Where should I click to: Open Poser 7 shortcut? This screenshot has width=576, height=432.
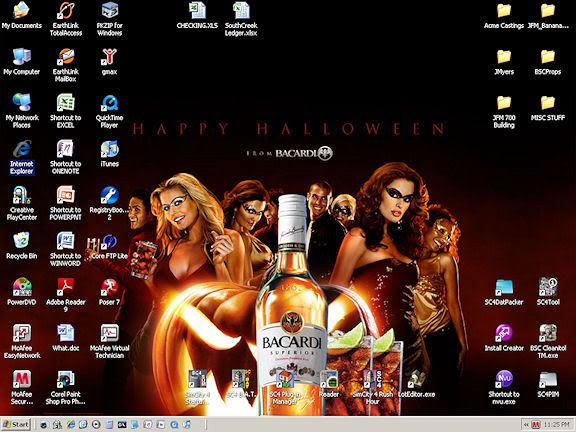pos(109,292)
